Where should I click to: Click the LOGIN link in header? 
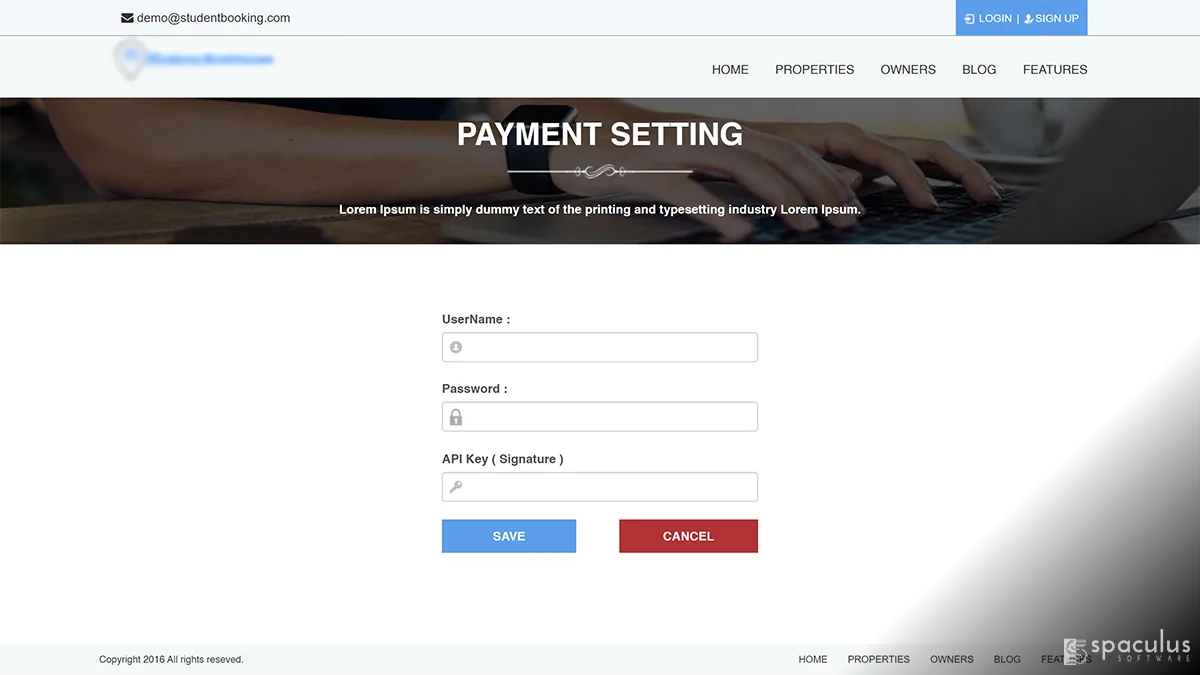coord(995,18)
